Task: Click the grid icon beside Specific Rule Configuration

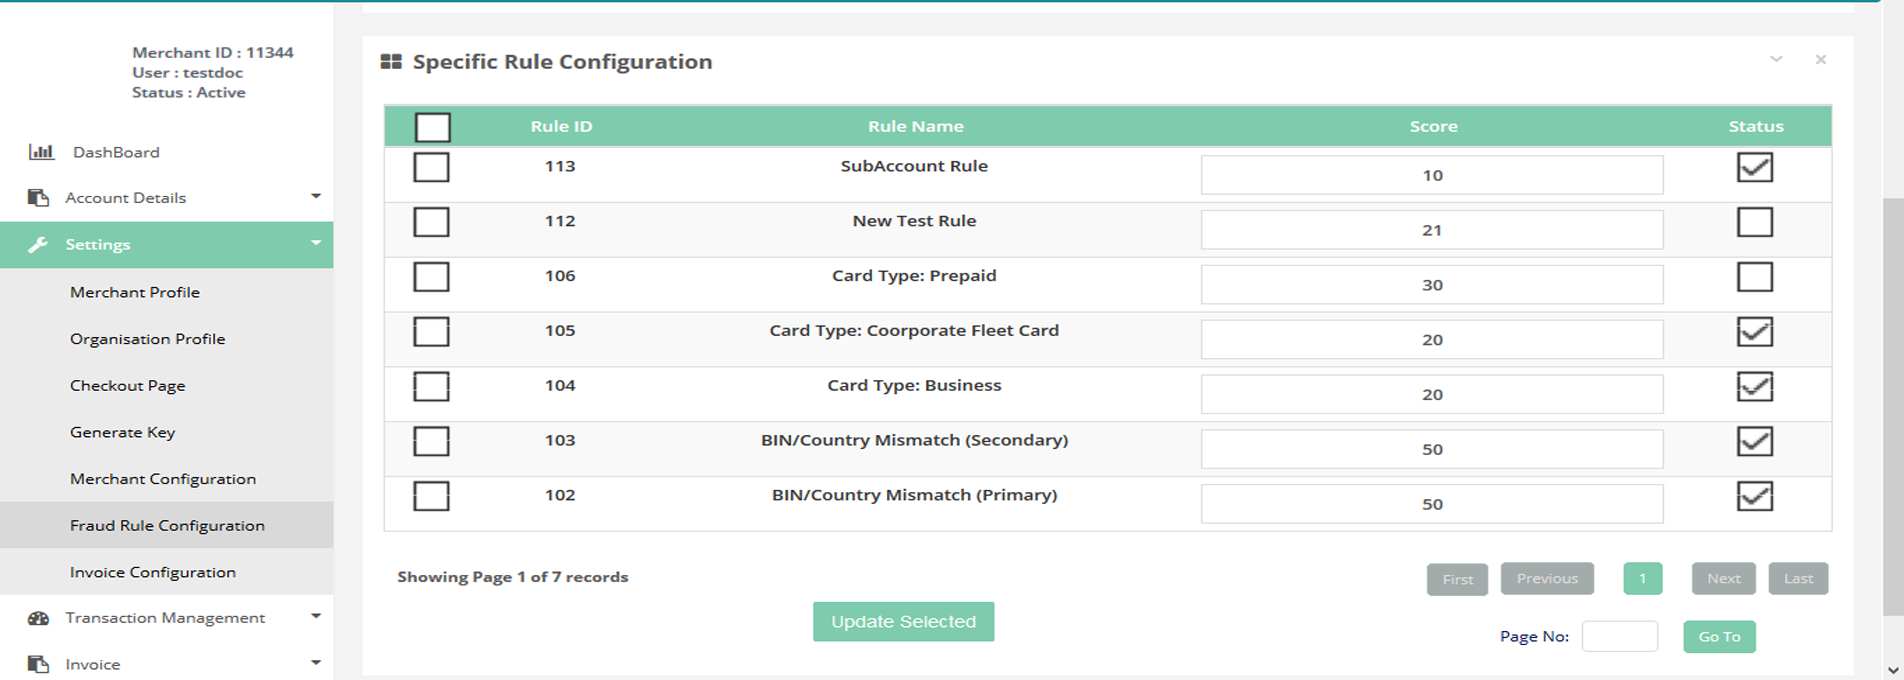Action: [x=391, y=62]
